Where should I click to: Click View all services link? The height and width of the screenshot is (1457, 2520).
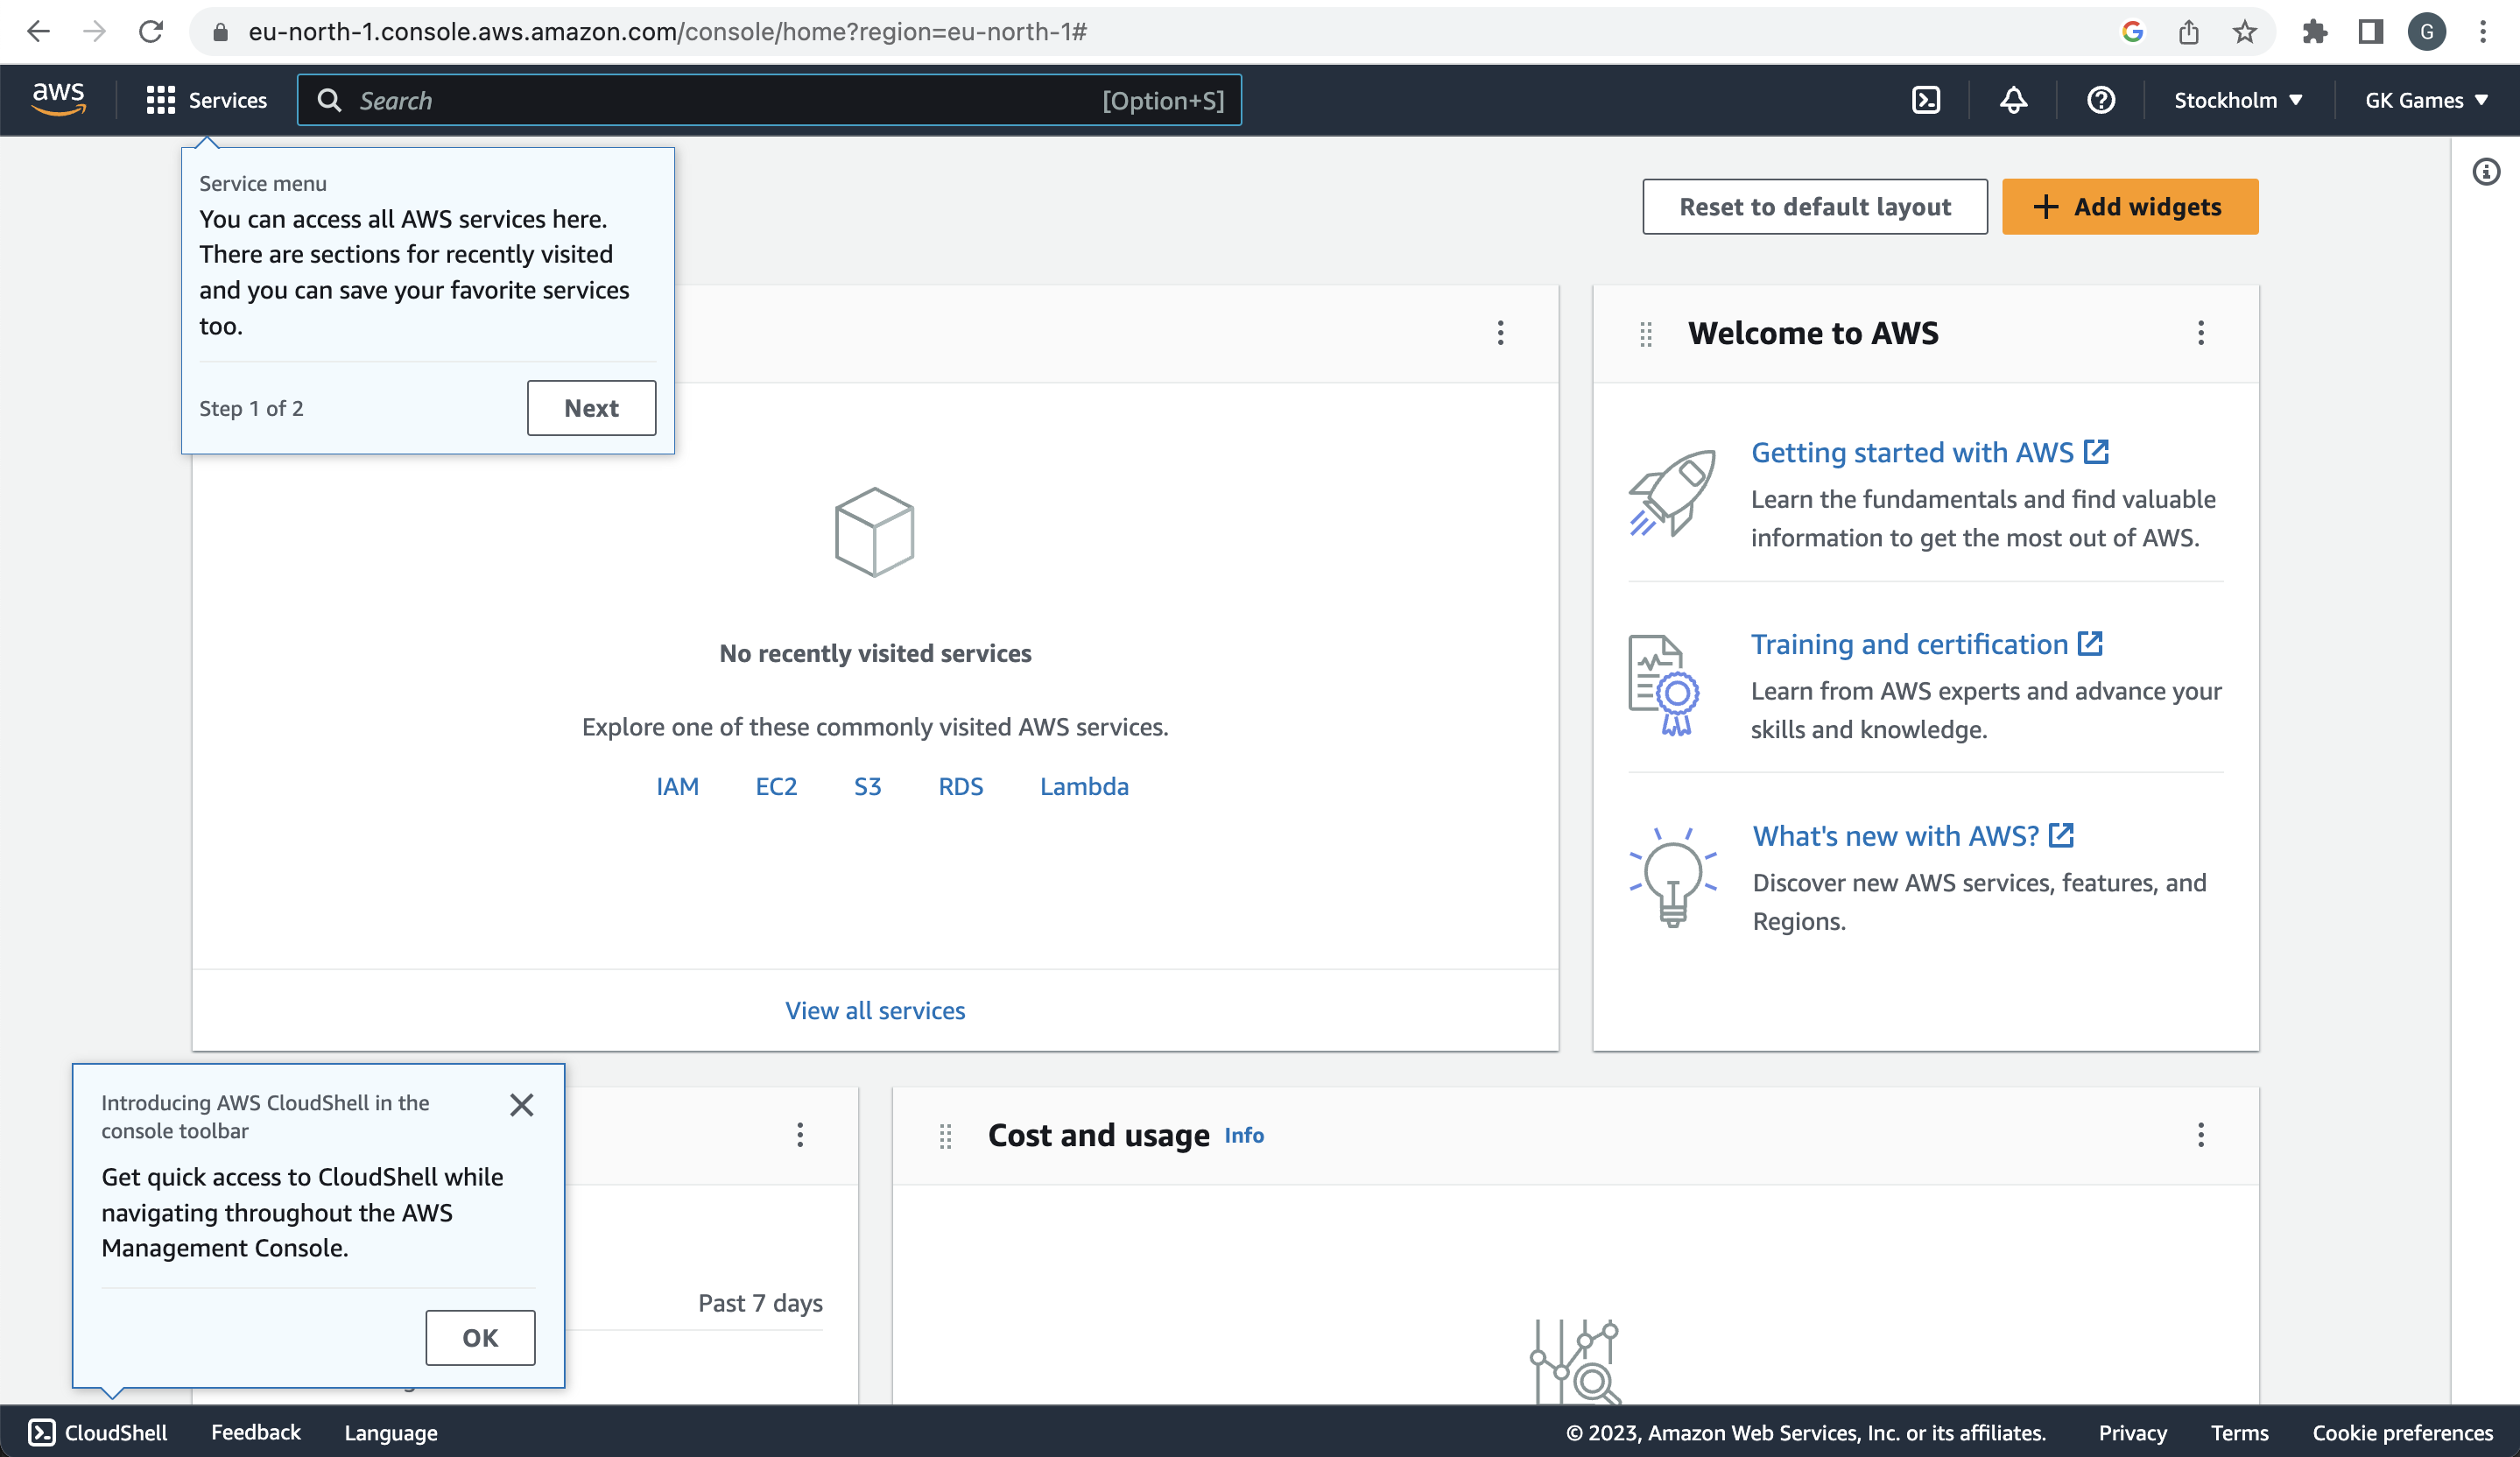[x=875, y=1010]
